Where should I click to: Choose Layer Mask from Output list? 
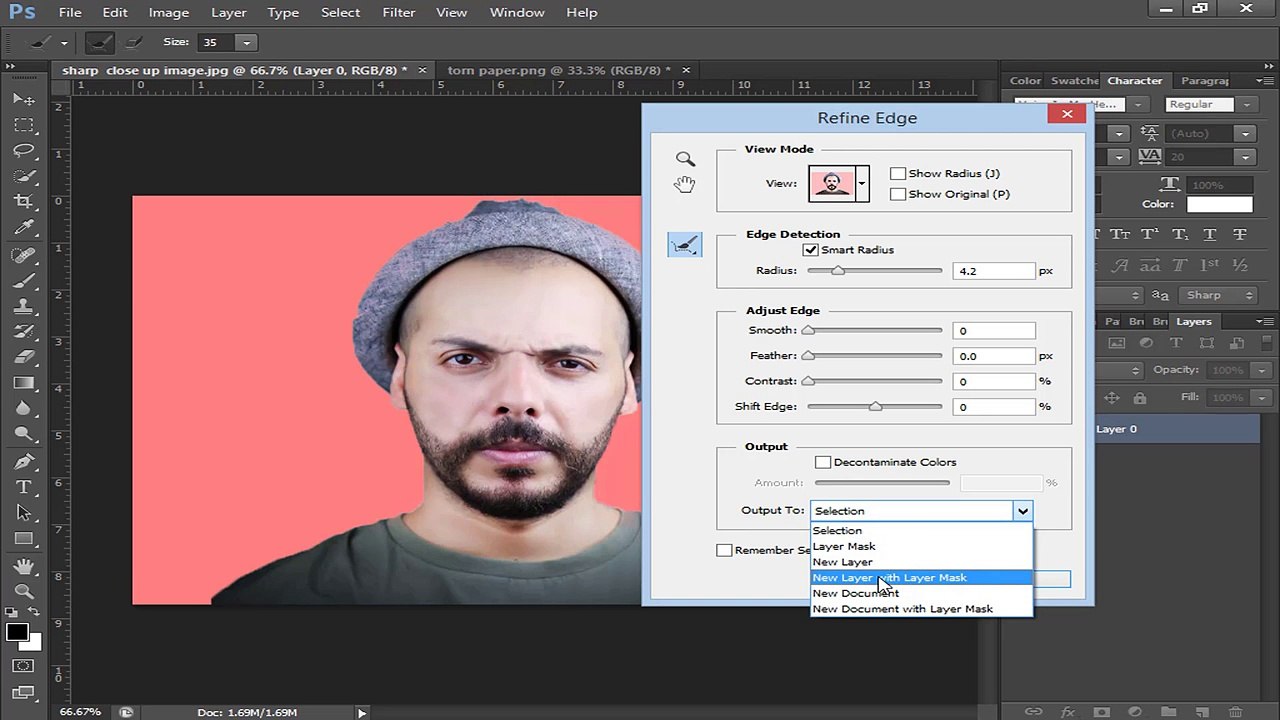[921, 546]
